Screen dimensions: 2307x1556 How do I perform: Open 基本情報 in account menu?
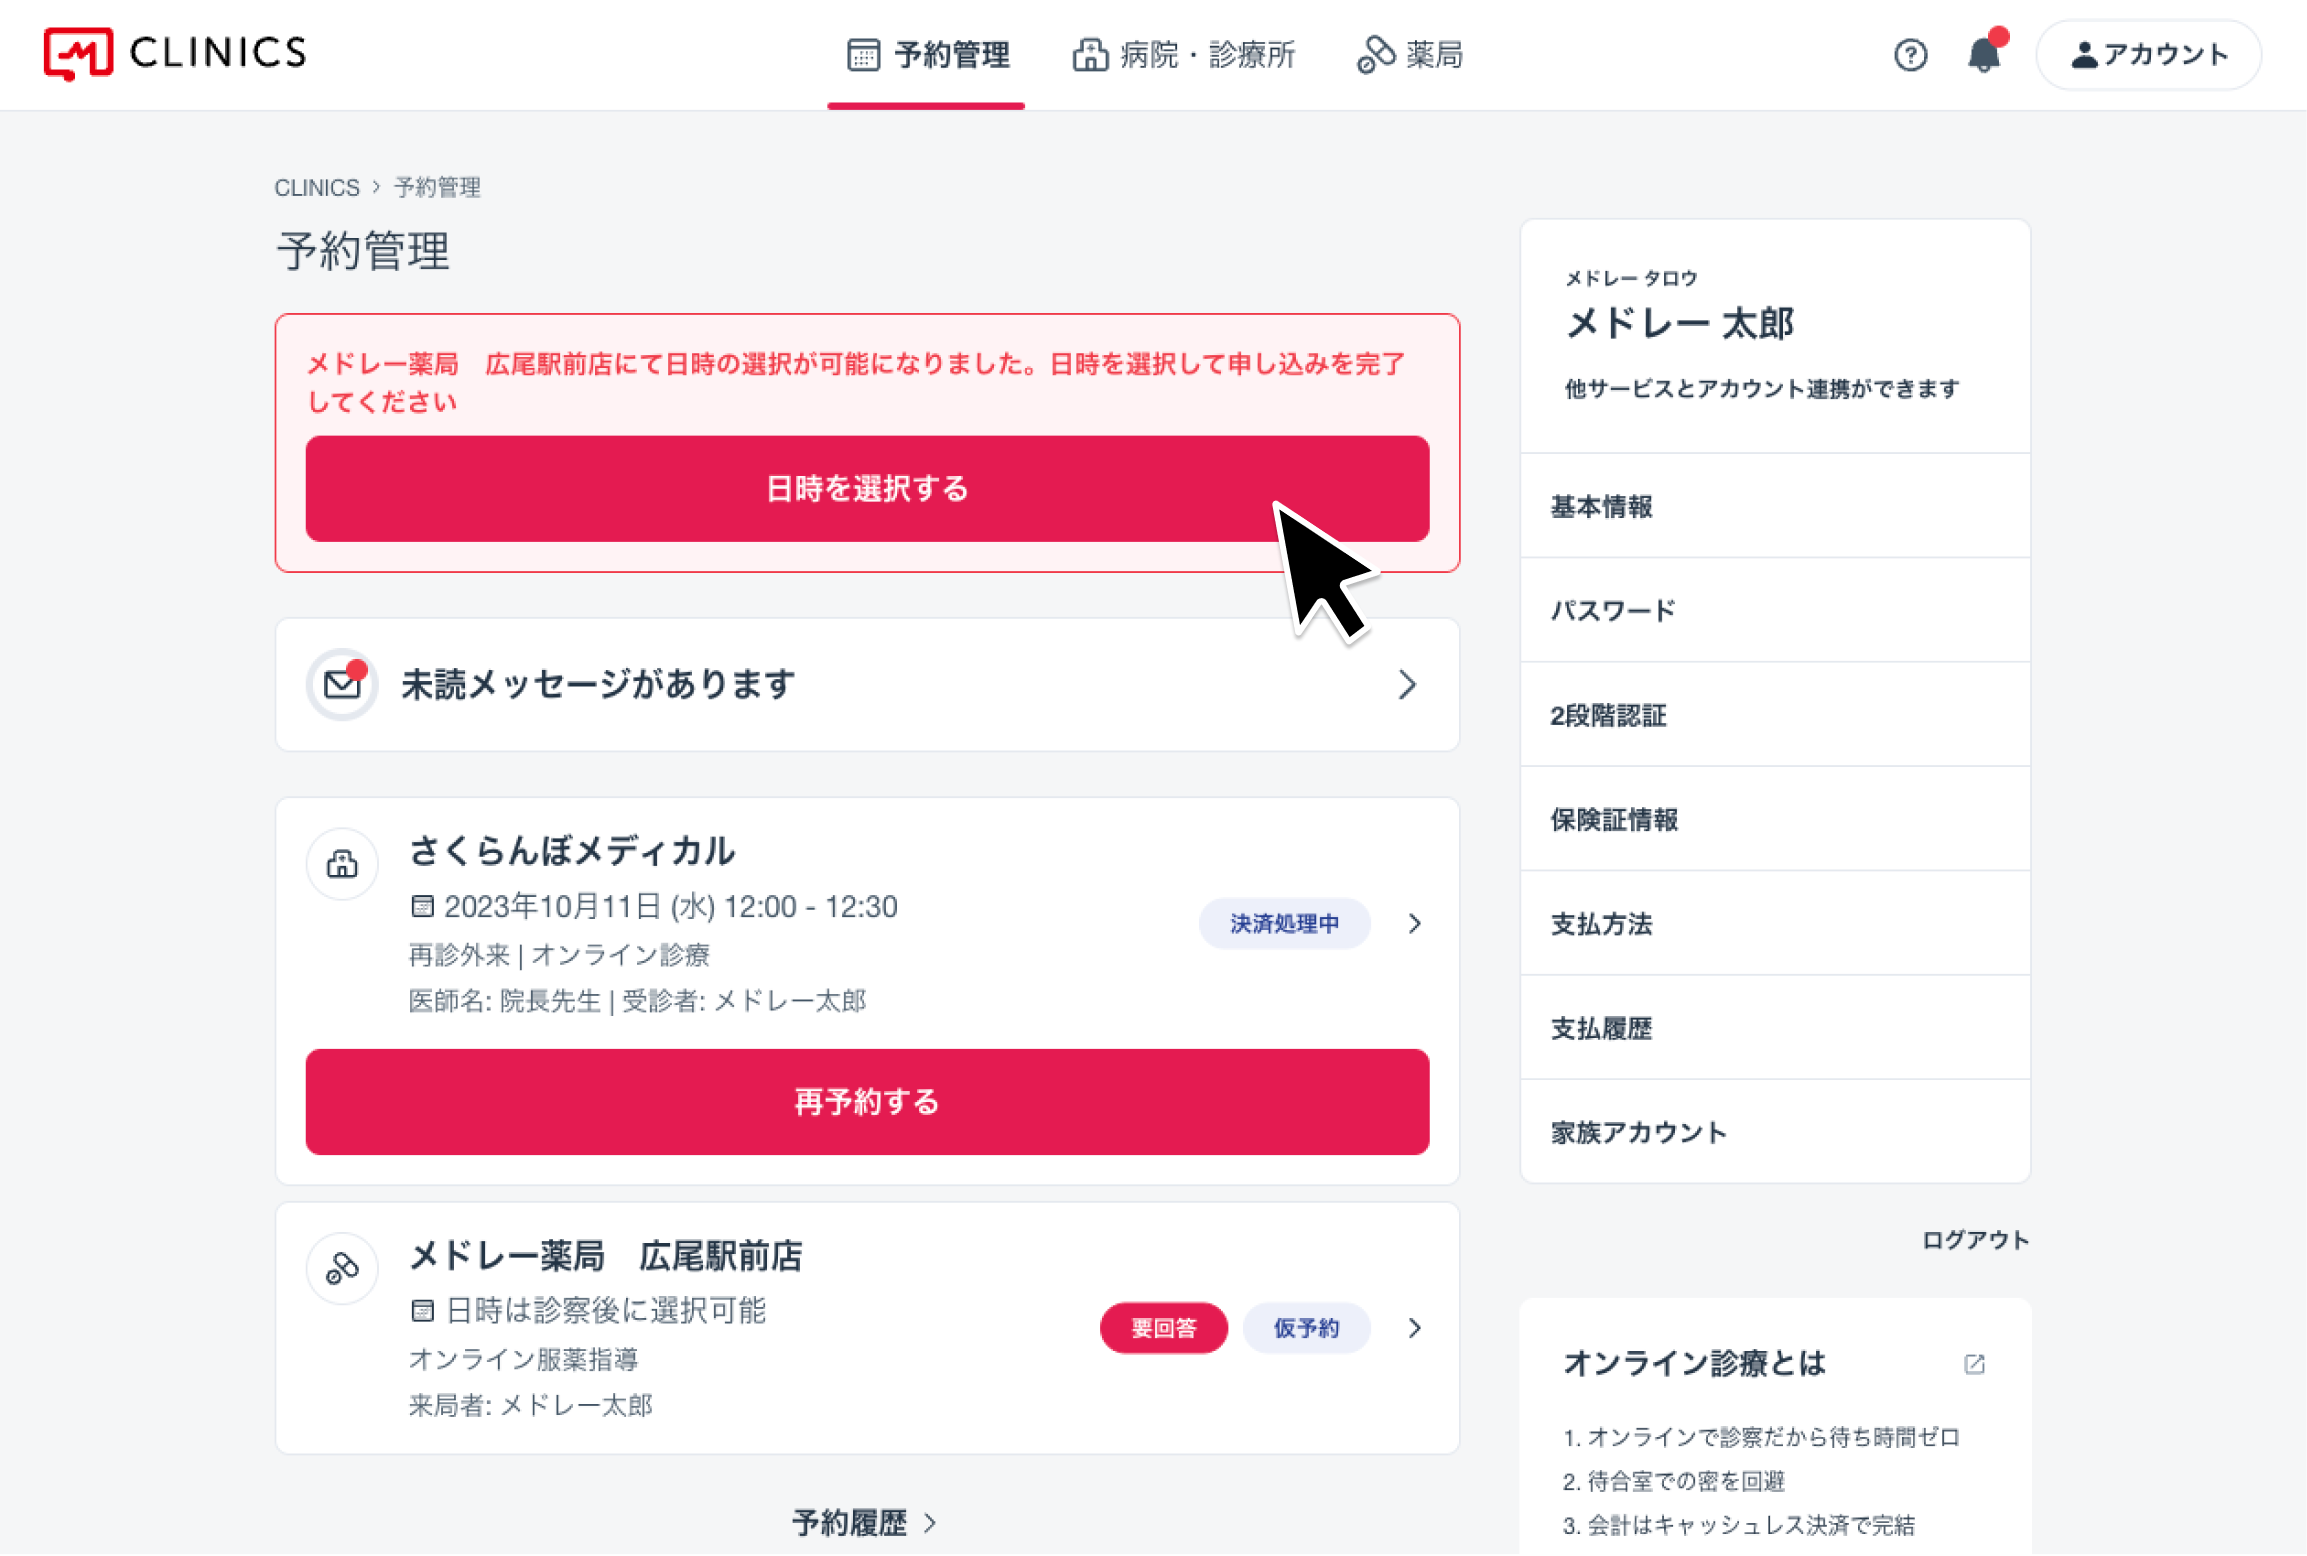pyautogui.click(x=1775, y=507)
